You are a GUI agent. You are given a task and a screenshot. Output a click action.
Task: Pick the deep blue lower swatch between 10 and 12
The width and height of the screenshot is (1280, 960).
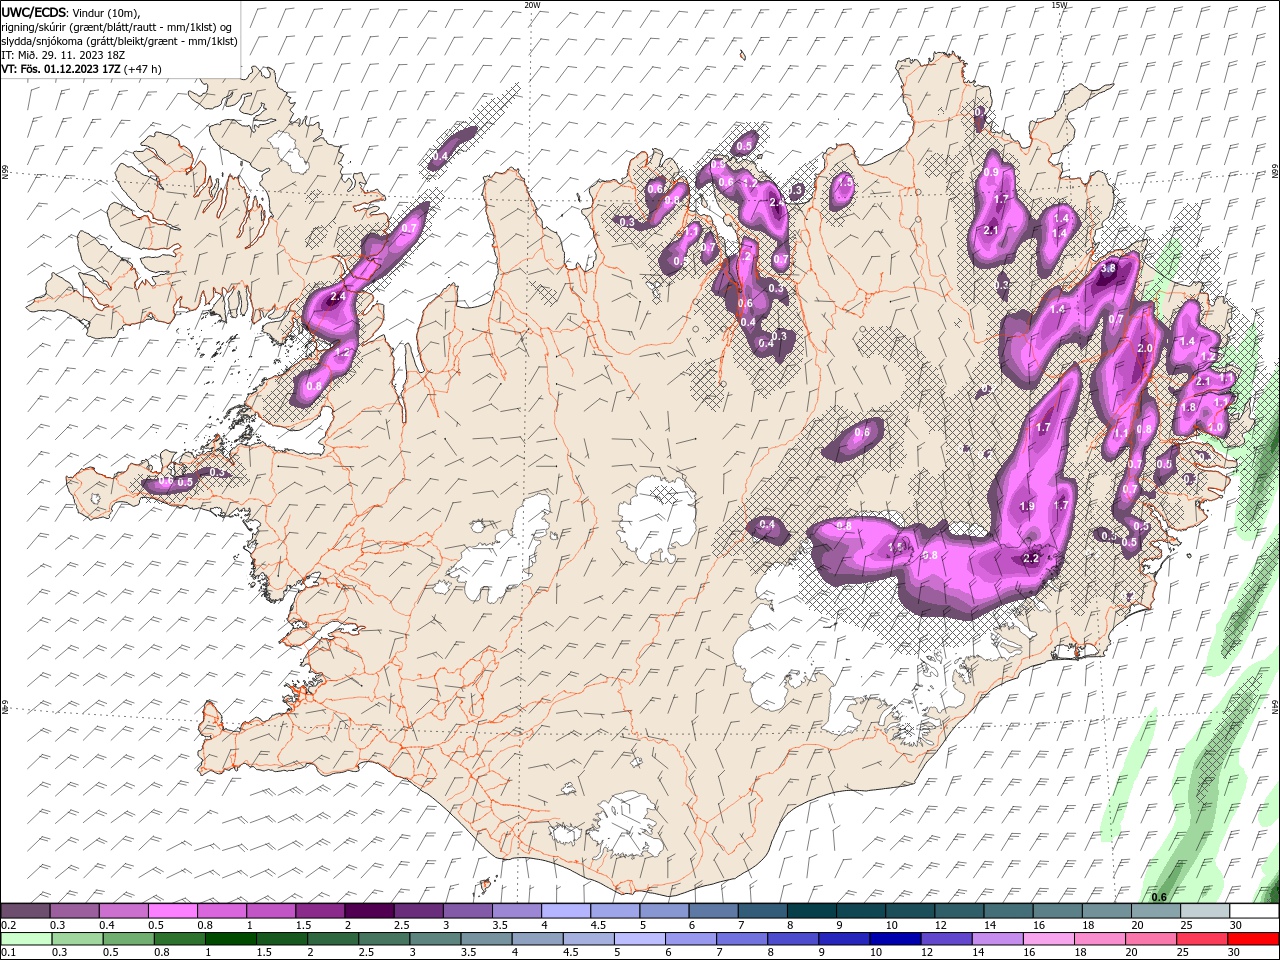click(895, 939)
